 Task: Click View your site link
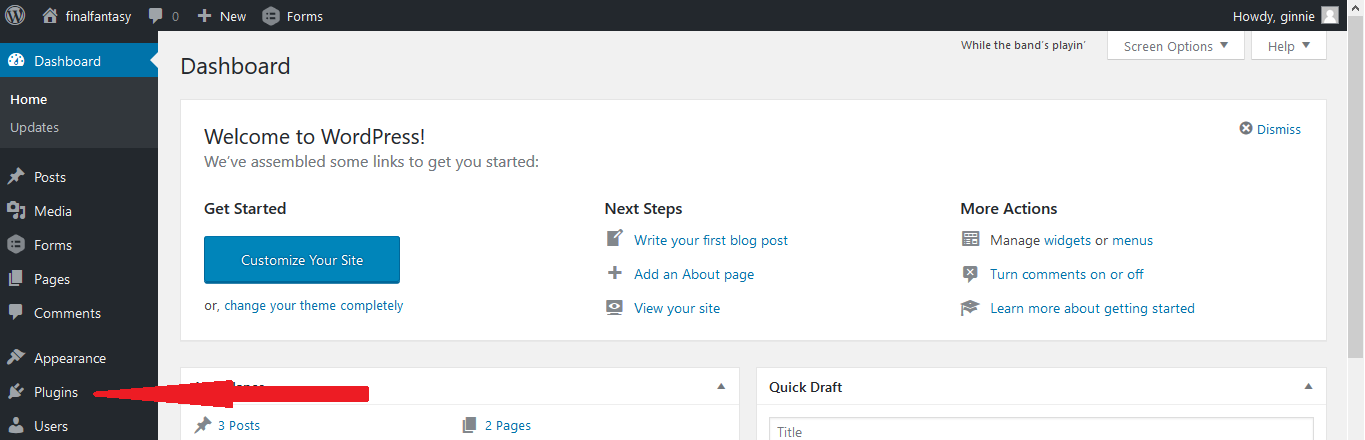(677, 308)
